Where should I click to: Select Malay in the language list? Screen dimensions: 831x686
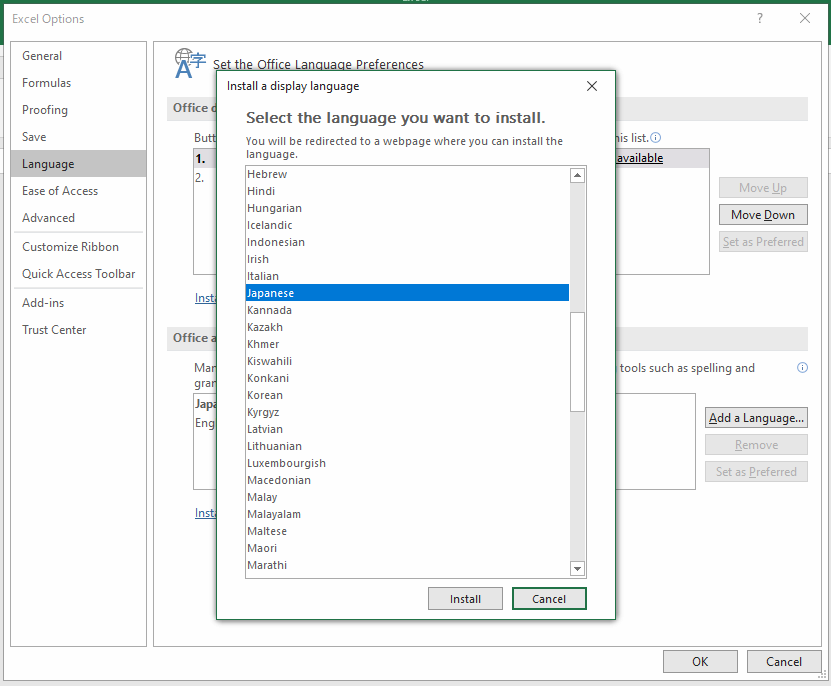[x=407, y=497]
